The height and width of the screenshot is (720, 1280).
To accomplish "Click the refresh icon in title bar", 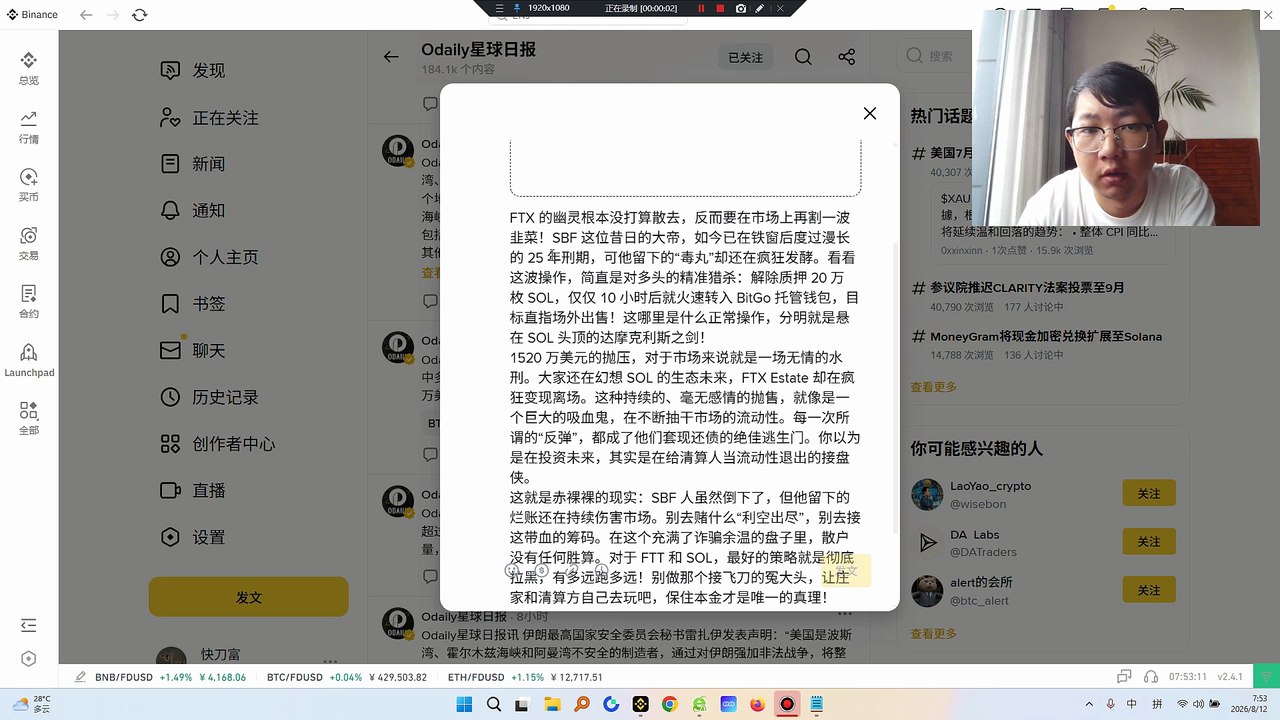I will pos(139,15).
